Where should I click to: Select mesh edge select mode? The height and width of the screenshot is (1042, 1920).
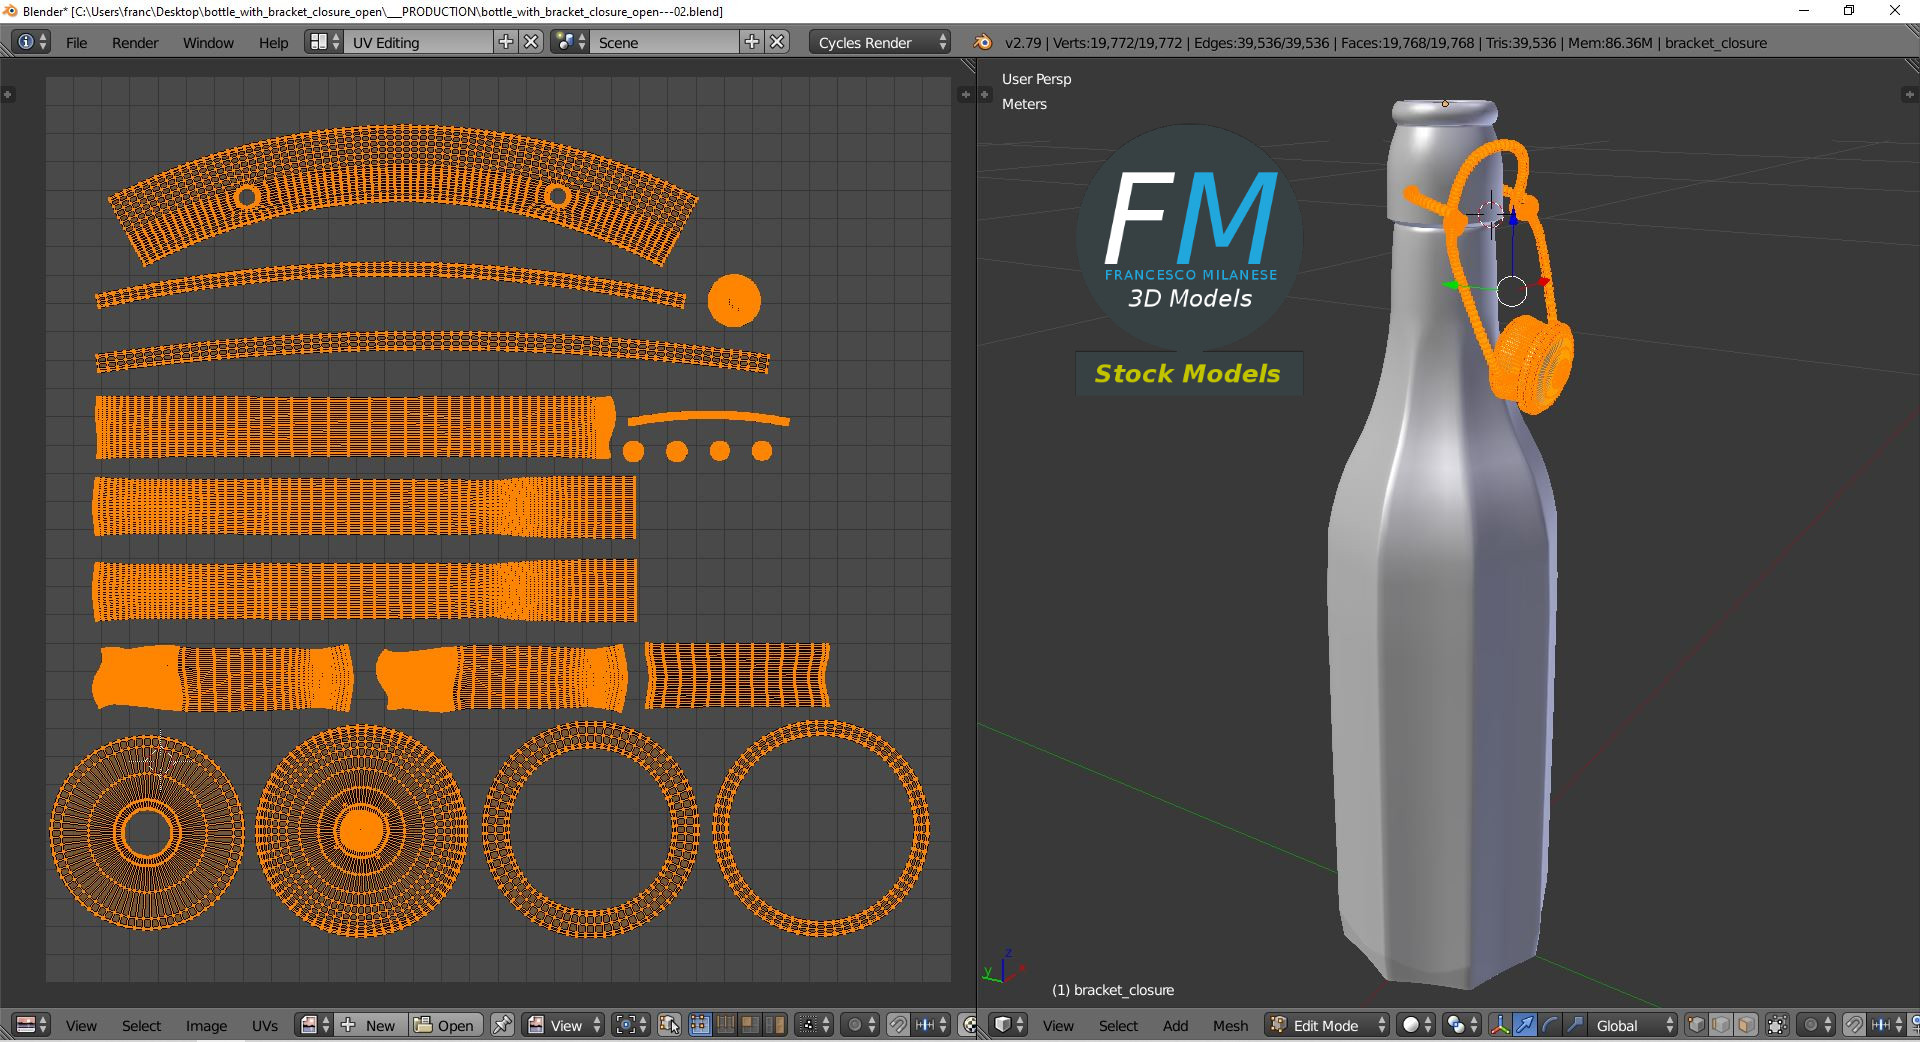[x=1721, y=1025]
